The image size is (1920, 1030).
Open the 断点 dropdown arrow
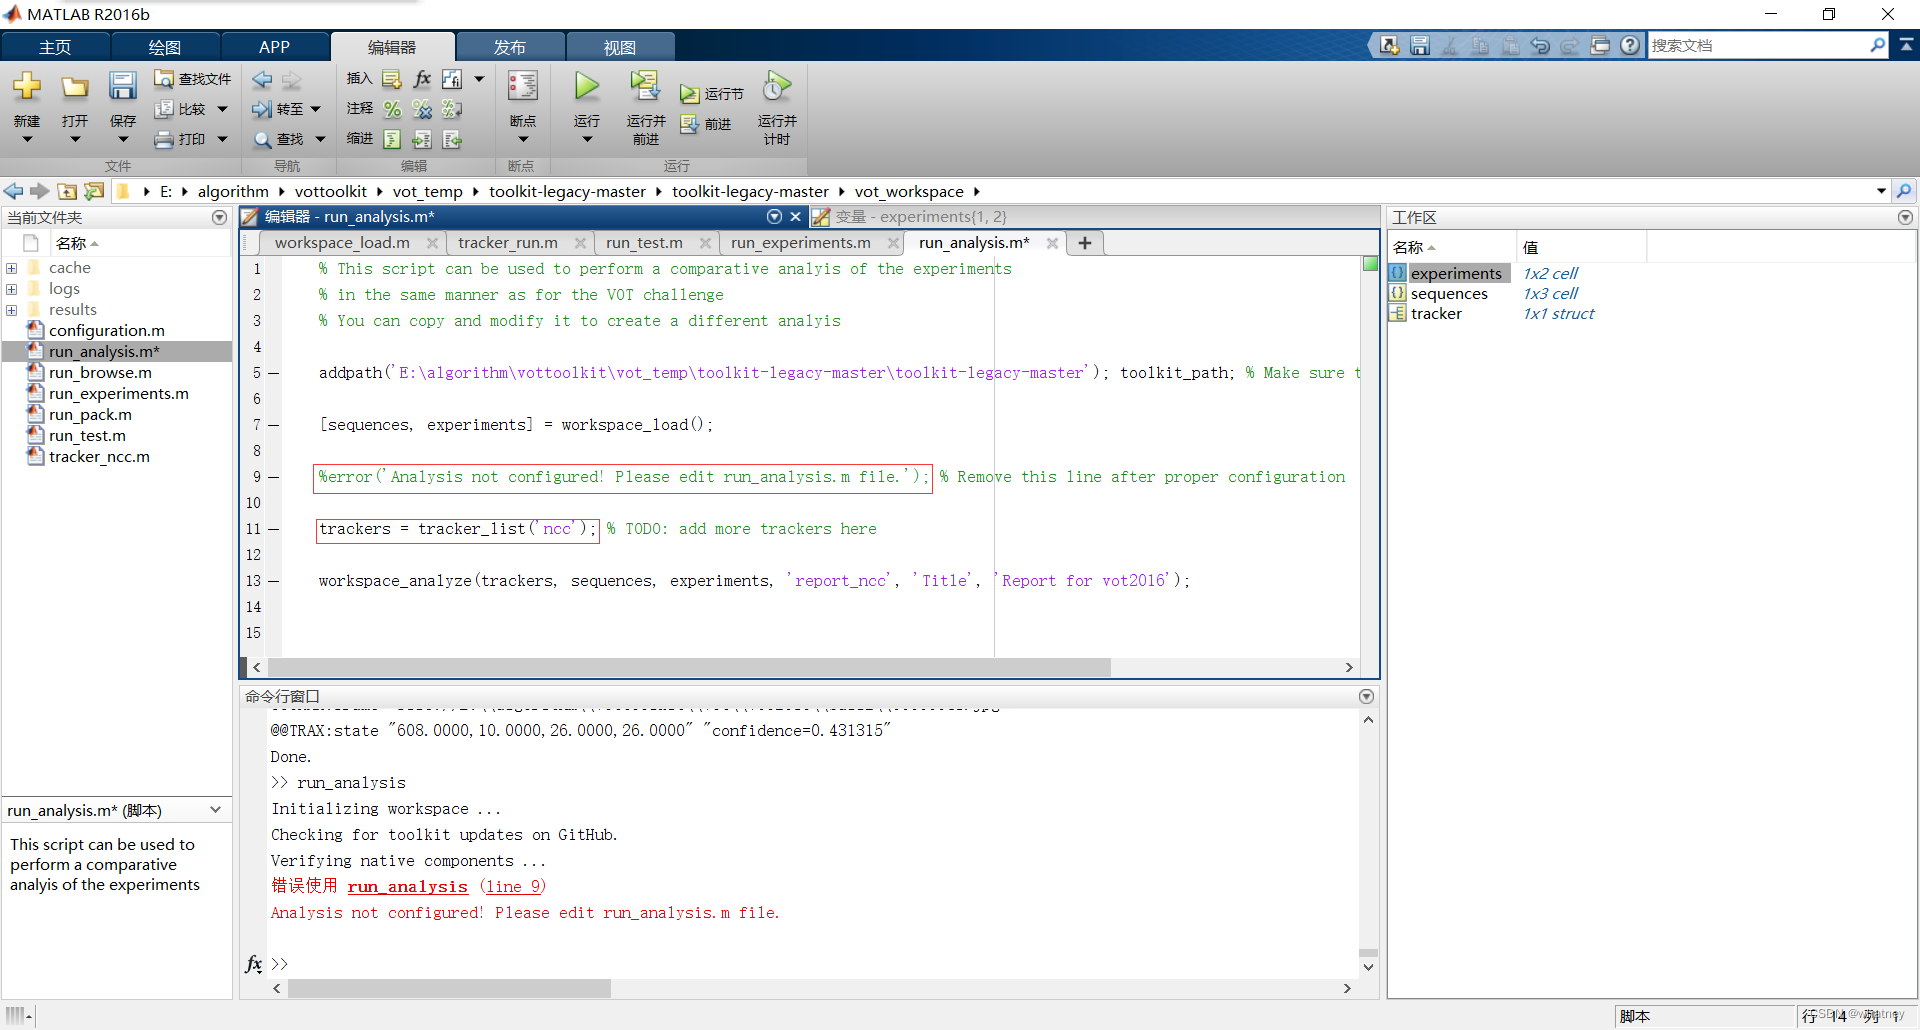tap(523, 140)
